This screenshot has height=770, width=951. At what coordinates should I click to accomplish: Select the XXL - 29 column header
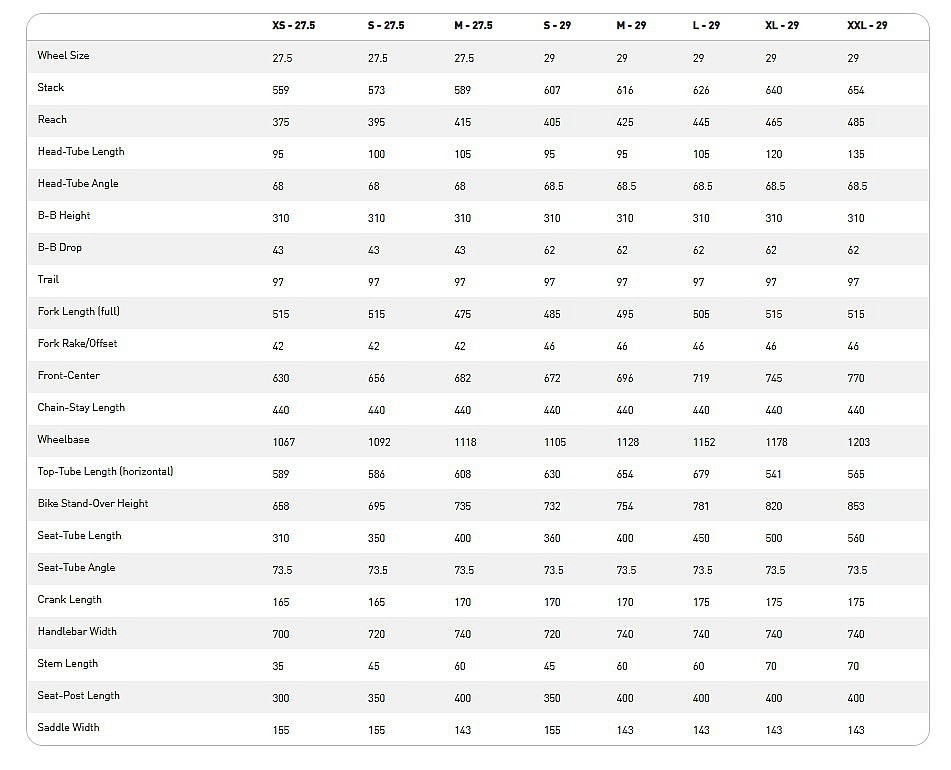point(867,25)
